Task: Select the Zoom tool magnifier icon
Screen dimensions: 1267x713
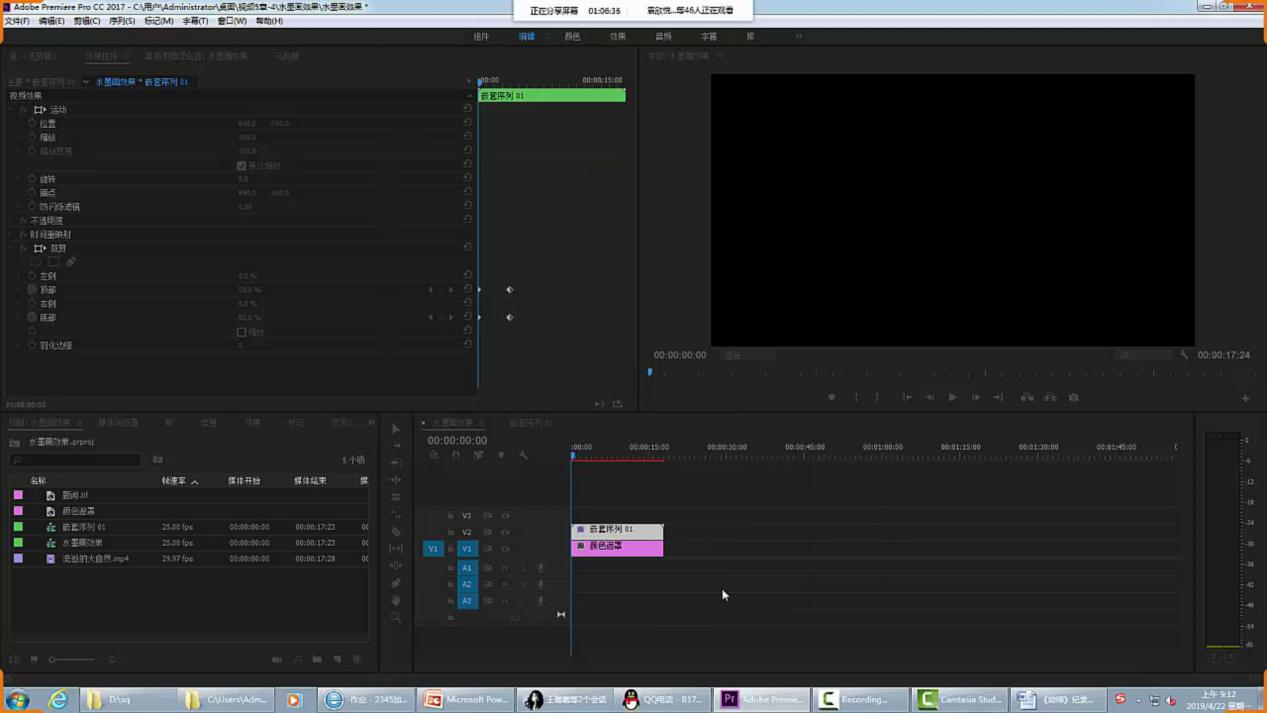Action: coord(396,618)
